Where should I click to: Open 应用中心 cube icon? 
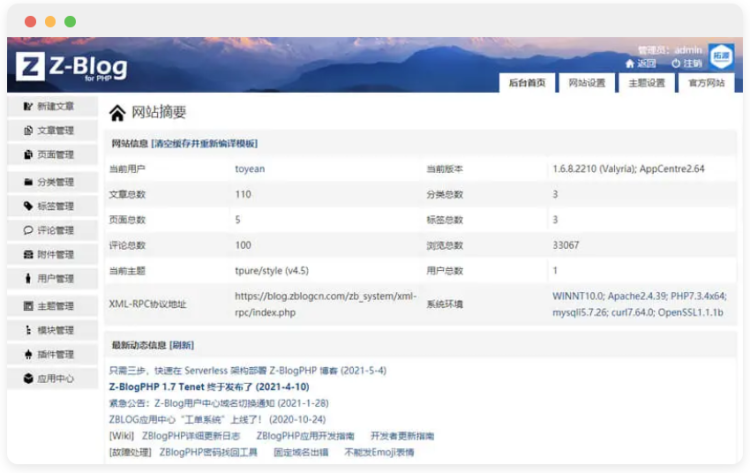click(x=28, y=378)
